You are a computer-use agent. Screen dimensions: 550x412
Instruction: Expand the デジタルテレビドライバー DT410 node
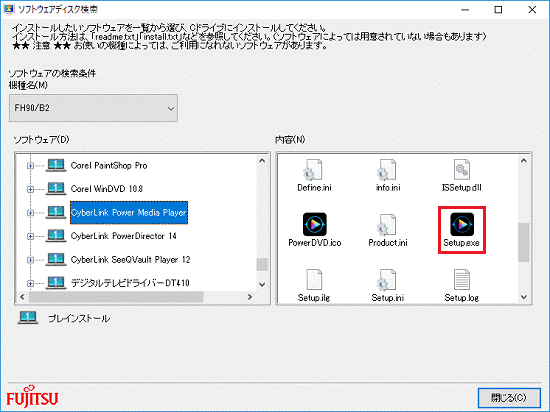coord(31,283)
